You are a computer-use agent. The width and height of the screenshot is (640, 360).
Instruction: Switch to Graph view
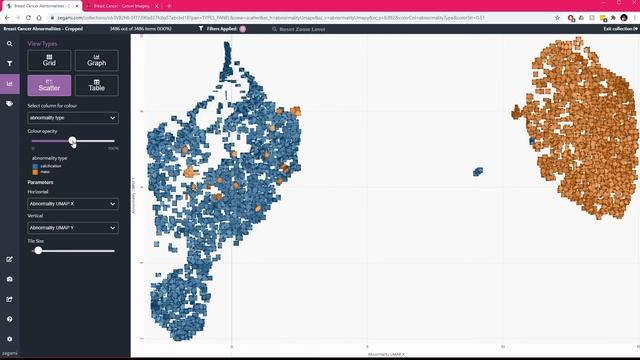tap(97, 60)
